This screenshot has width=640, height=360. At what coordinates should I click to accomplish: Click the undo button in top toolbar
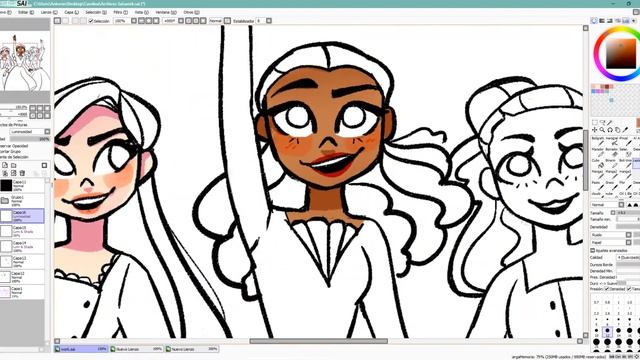click(58, 21)
